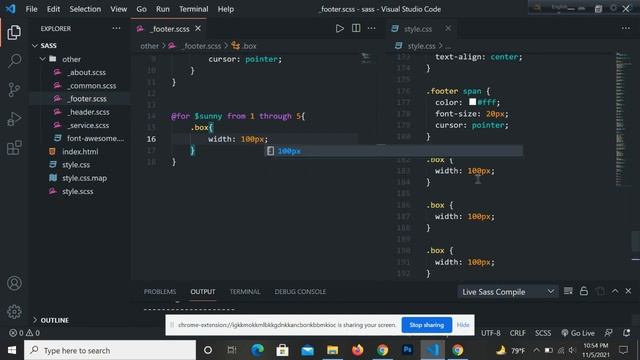Open the Manage gear icon
This screenshot has height=360, width=640.
14,312
